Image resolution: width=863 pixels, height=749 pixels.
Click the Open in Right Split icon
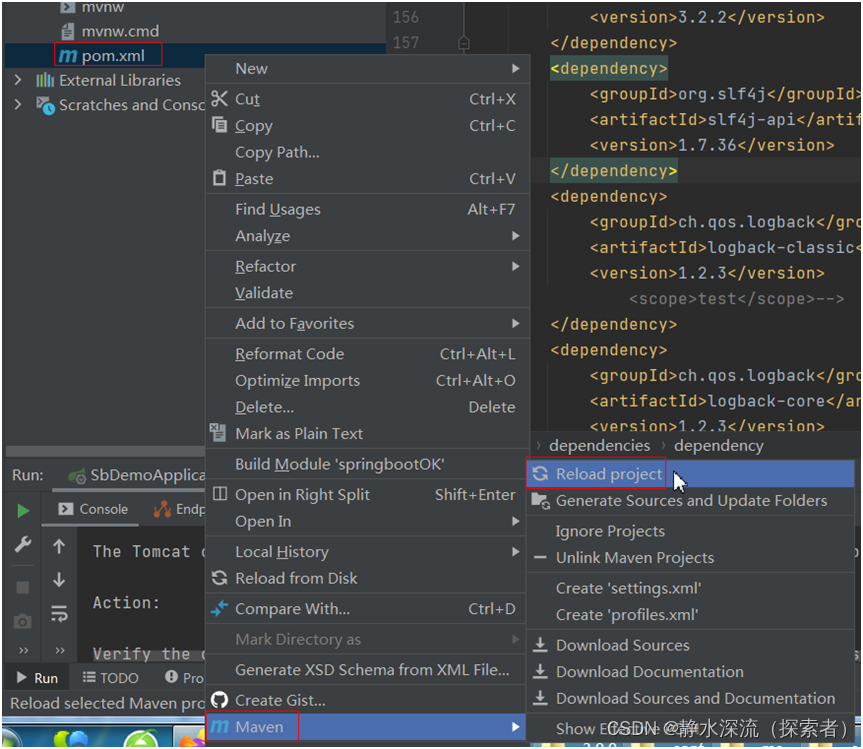(220, 494)
